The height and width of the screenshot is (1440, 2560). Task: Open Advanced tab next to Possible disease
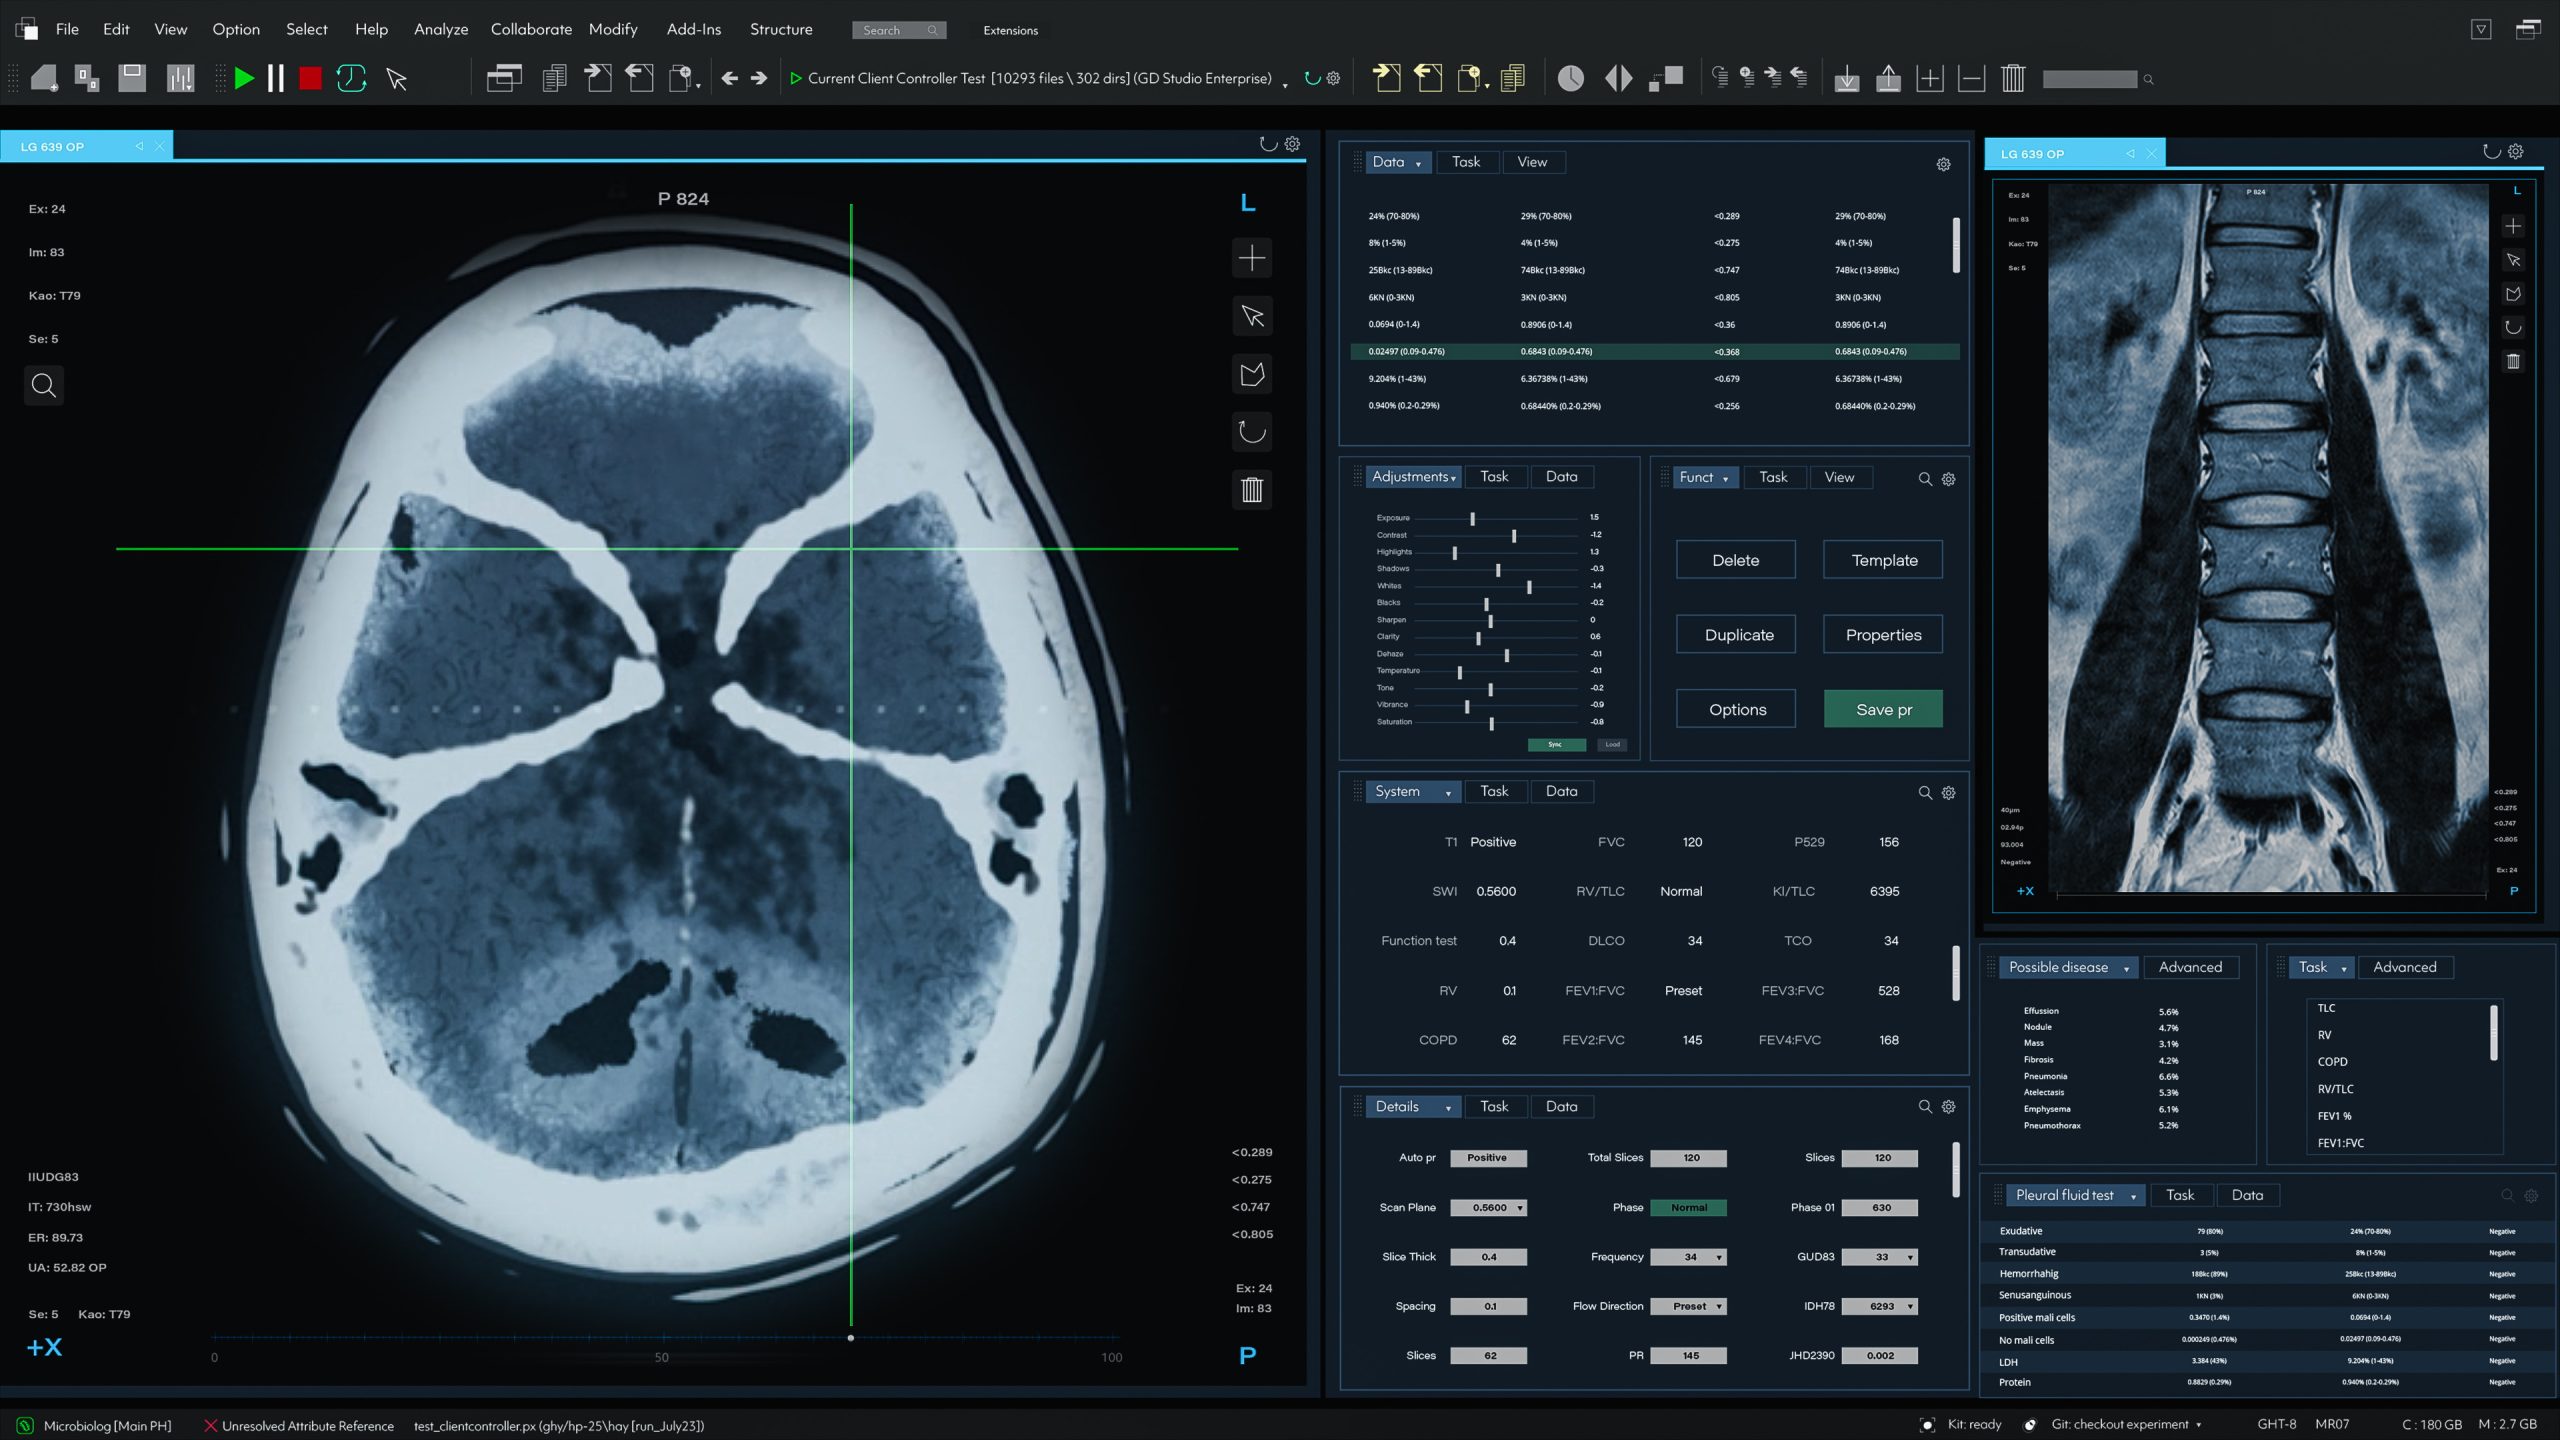[x=2190, y=967]
